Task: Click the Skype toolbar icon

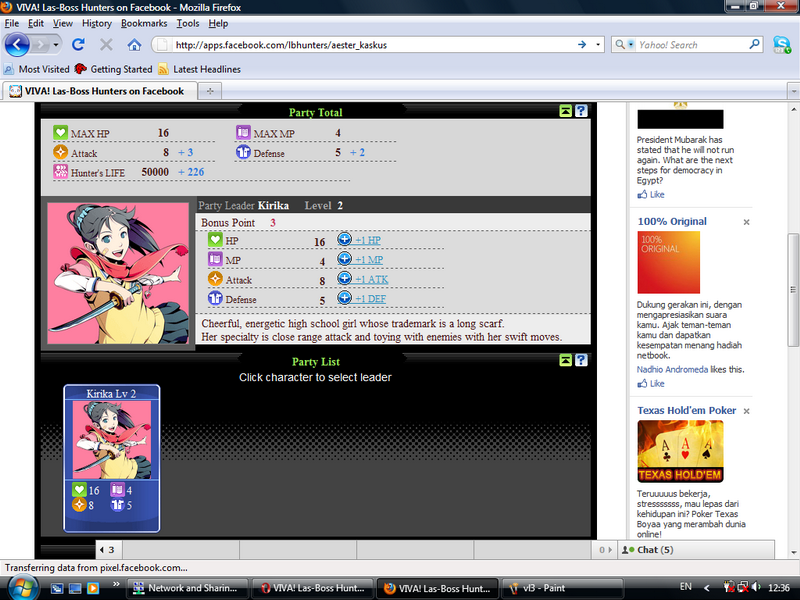Action: pos(782,45)
